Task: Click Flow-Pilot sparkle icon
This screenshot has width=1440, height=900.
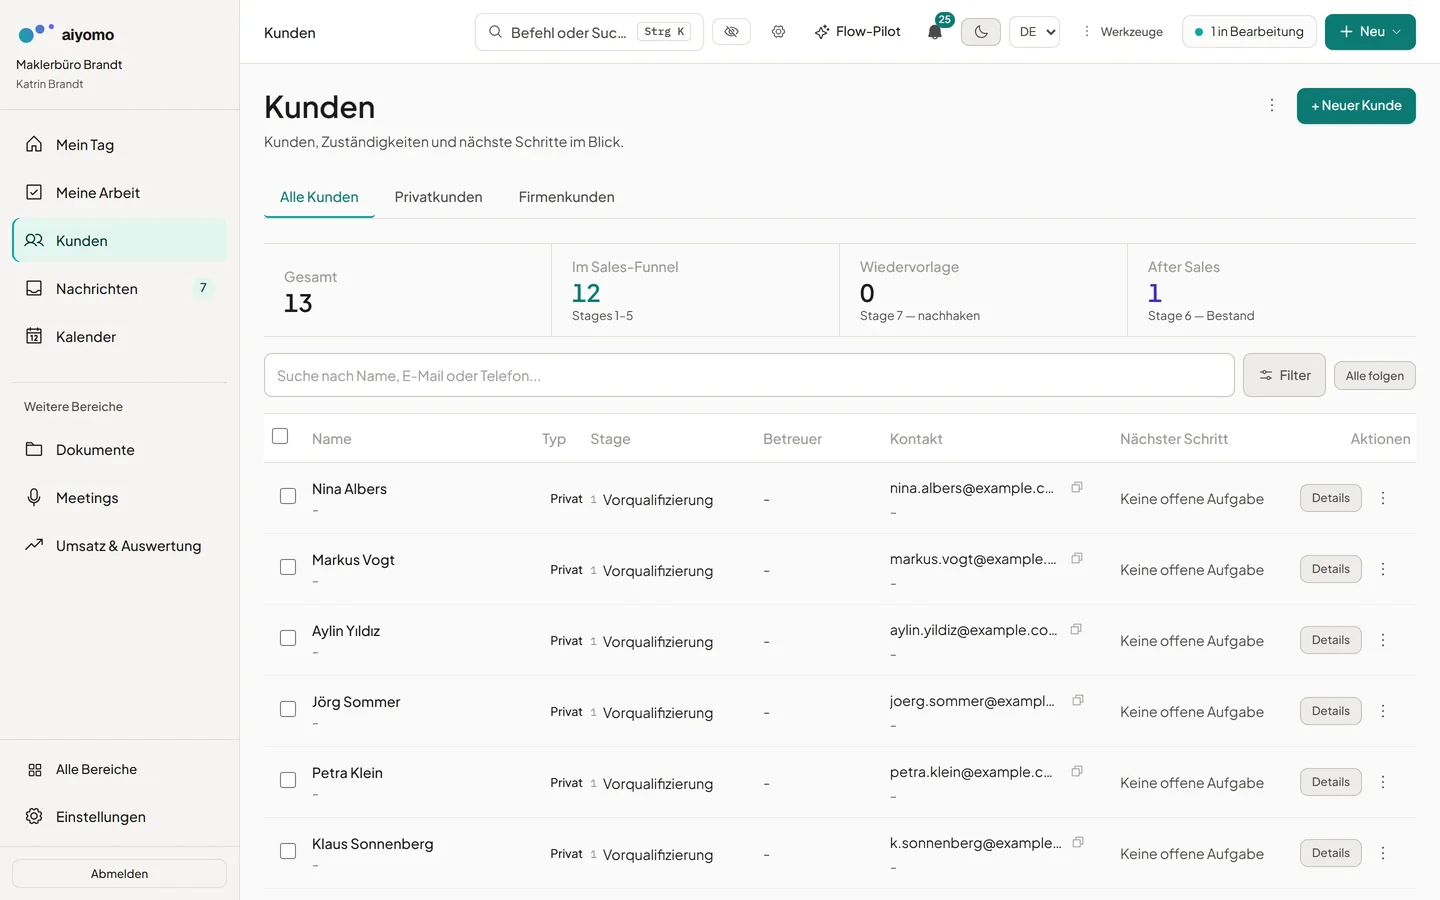Action: click(822, 32)
